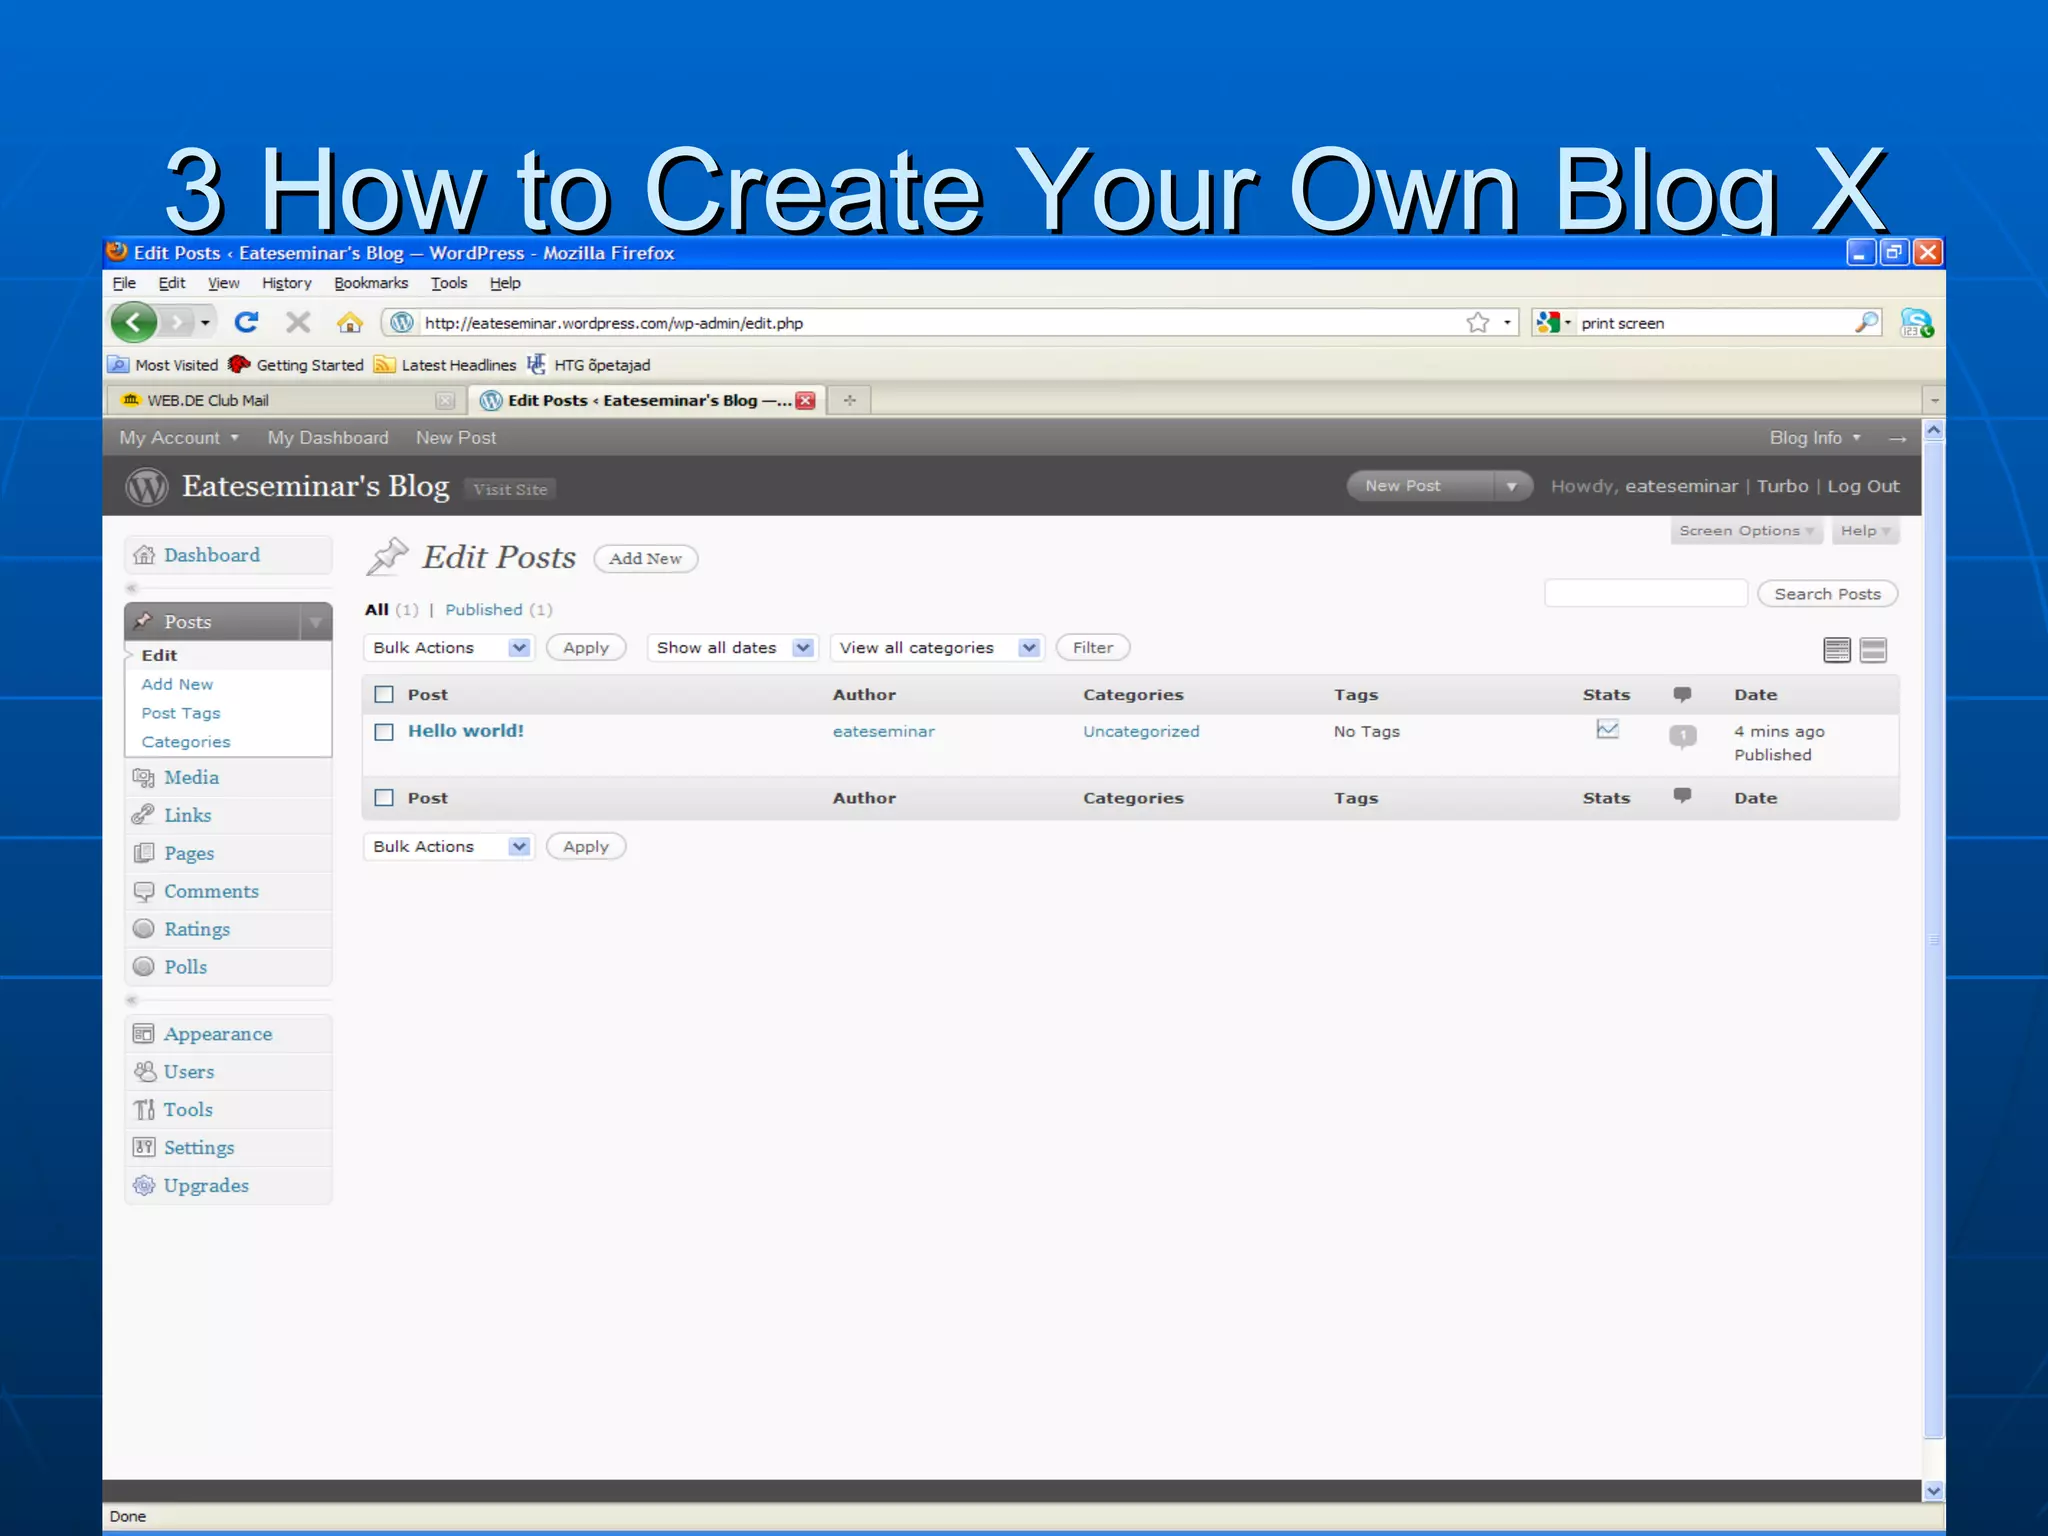The image size is (2048, 1536).
Task: Open the Uncategorized category link
Action: 1141,731
